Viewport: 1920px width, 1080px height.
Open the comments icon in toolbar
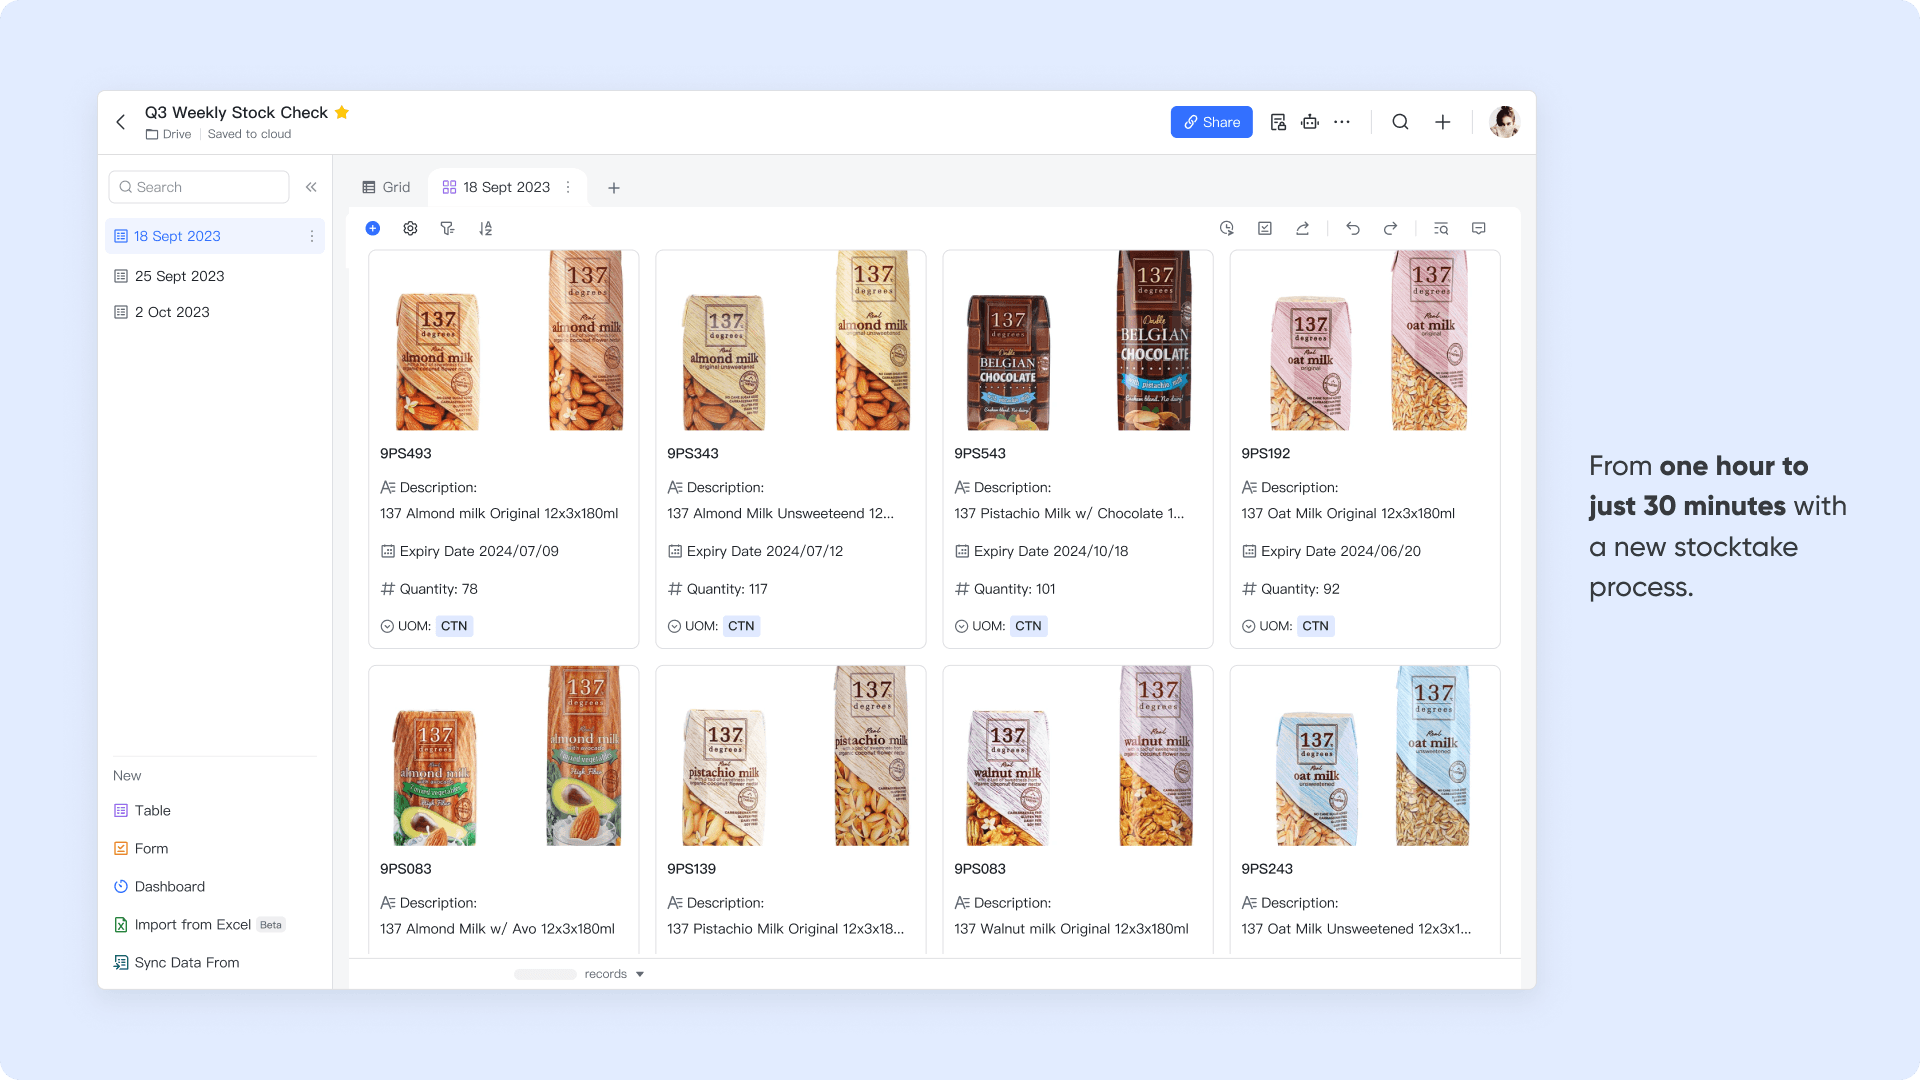point(1478,228)
